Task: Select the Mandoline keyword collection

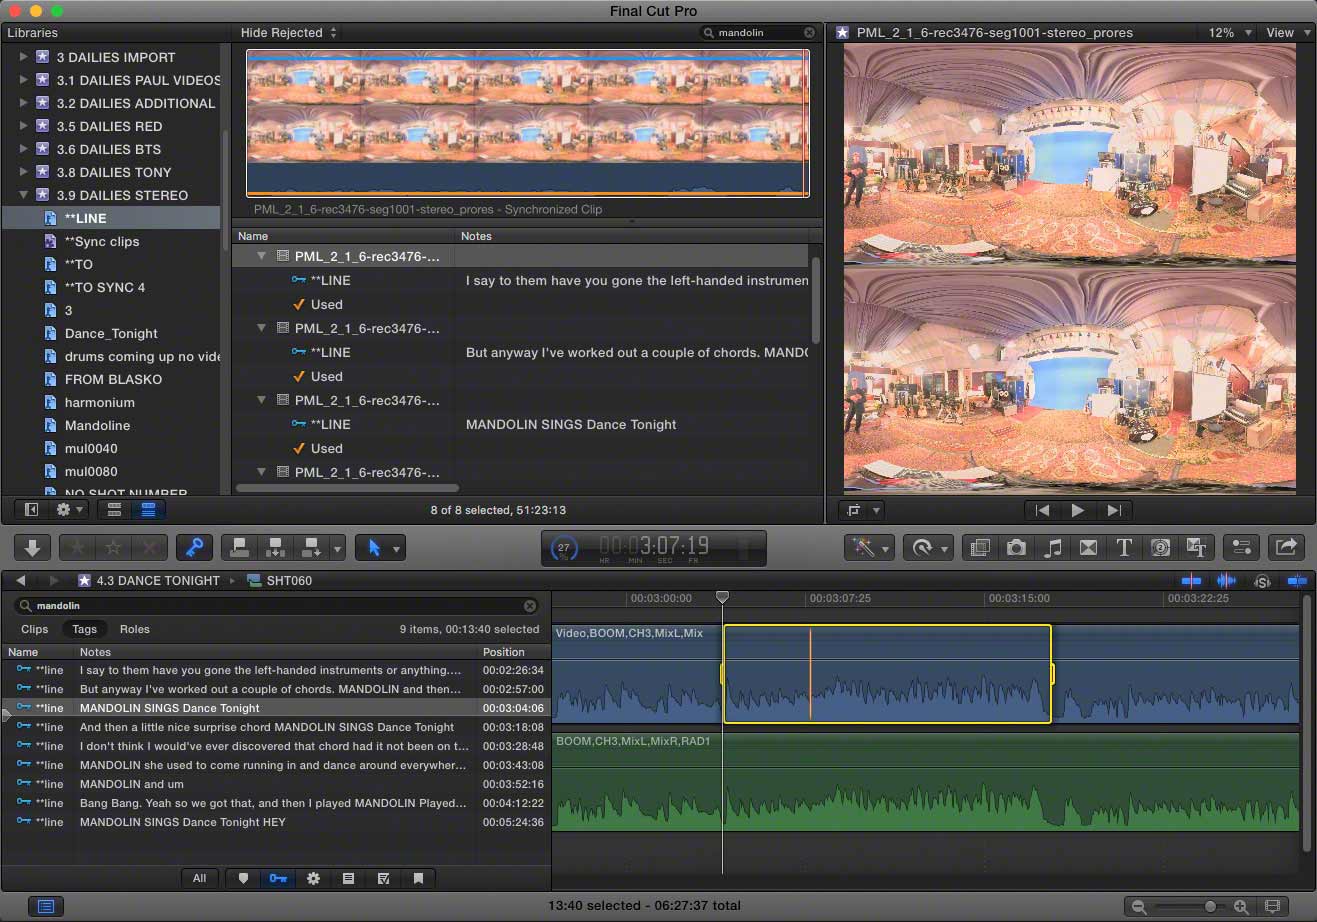Action: coord(98,425)
